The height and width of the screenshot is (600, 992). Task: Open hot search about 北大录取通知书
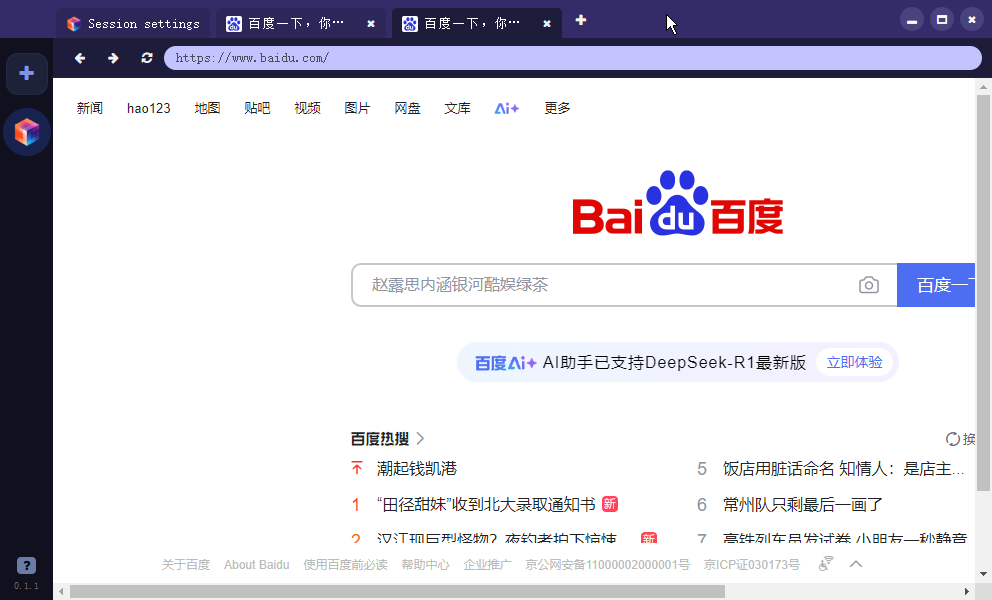[486, 504]
